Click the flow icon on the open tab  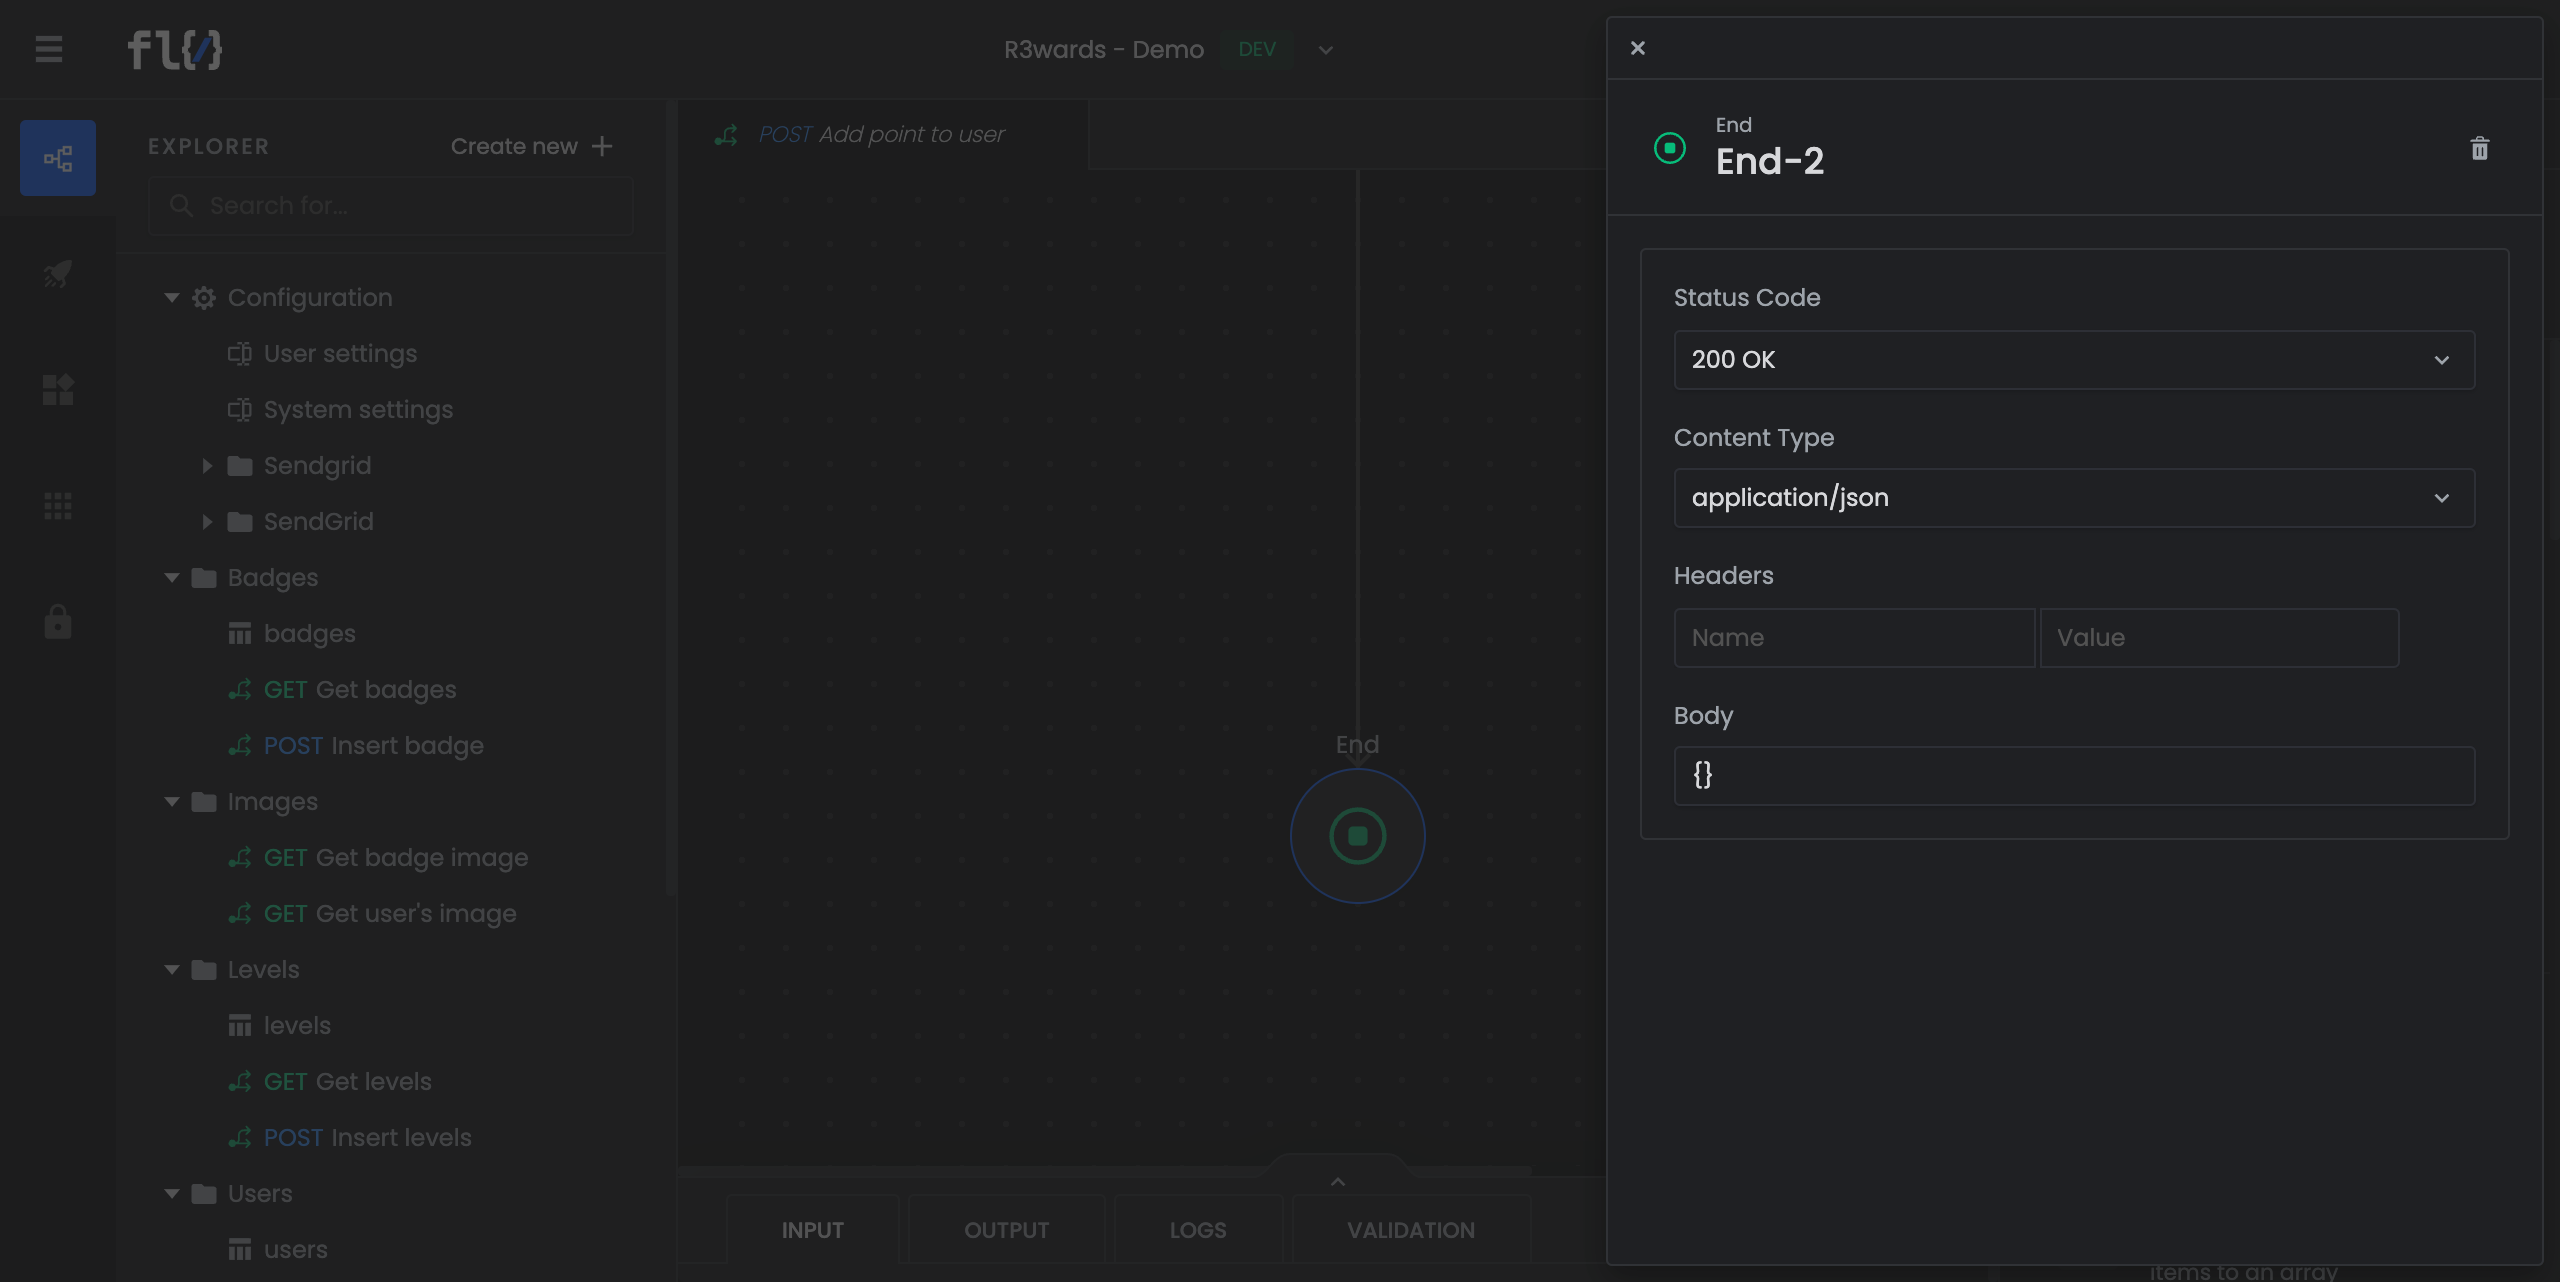click(727, 135)
